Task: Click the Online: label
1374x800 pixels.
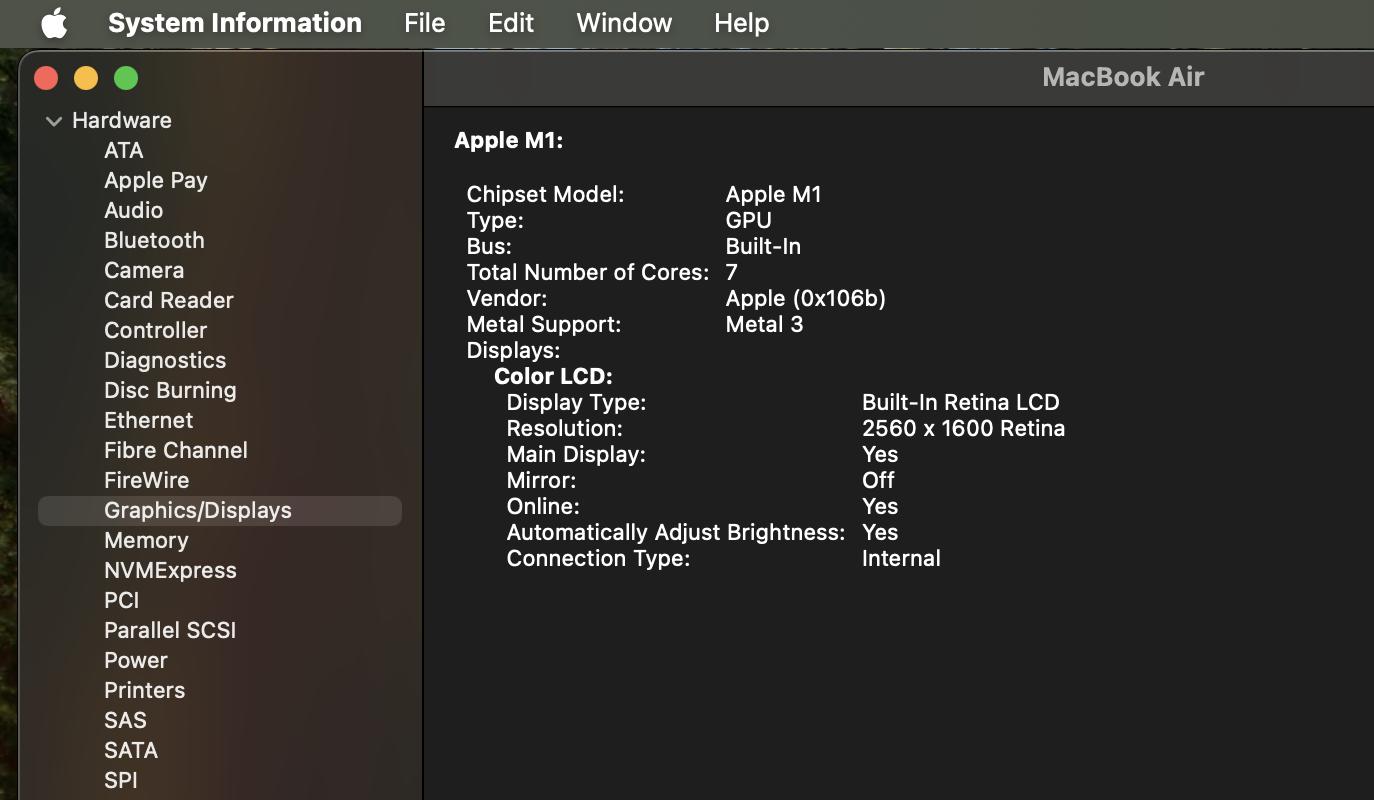Action: [x=543, y=506]
